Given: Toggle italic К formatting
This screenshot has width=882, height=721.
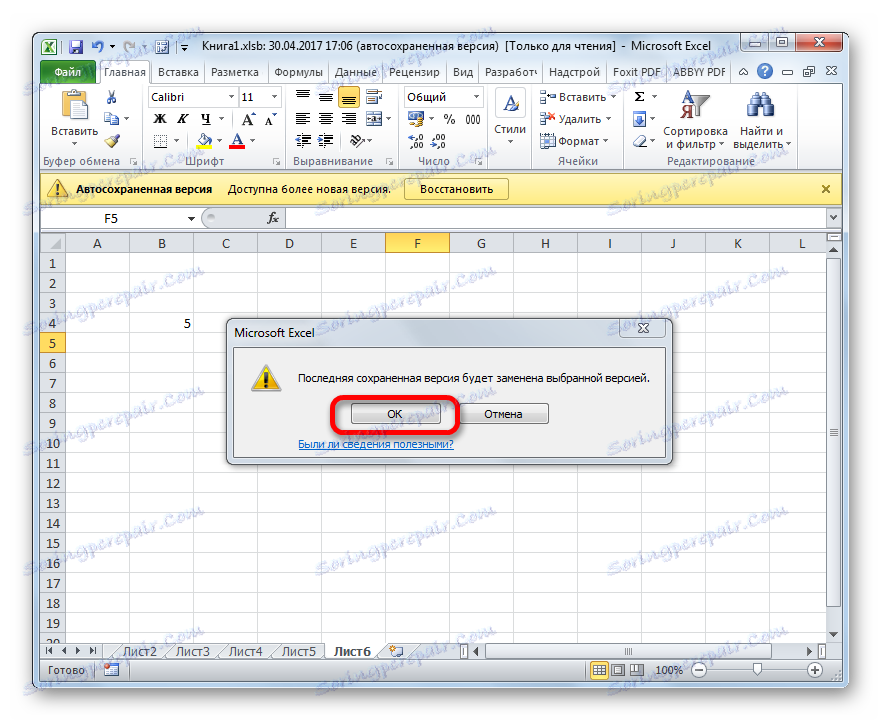Looking at the screenshot, I should (x=182, y=119).
